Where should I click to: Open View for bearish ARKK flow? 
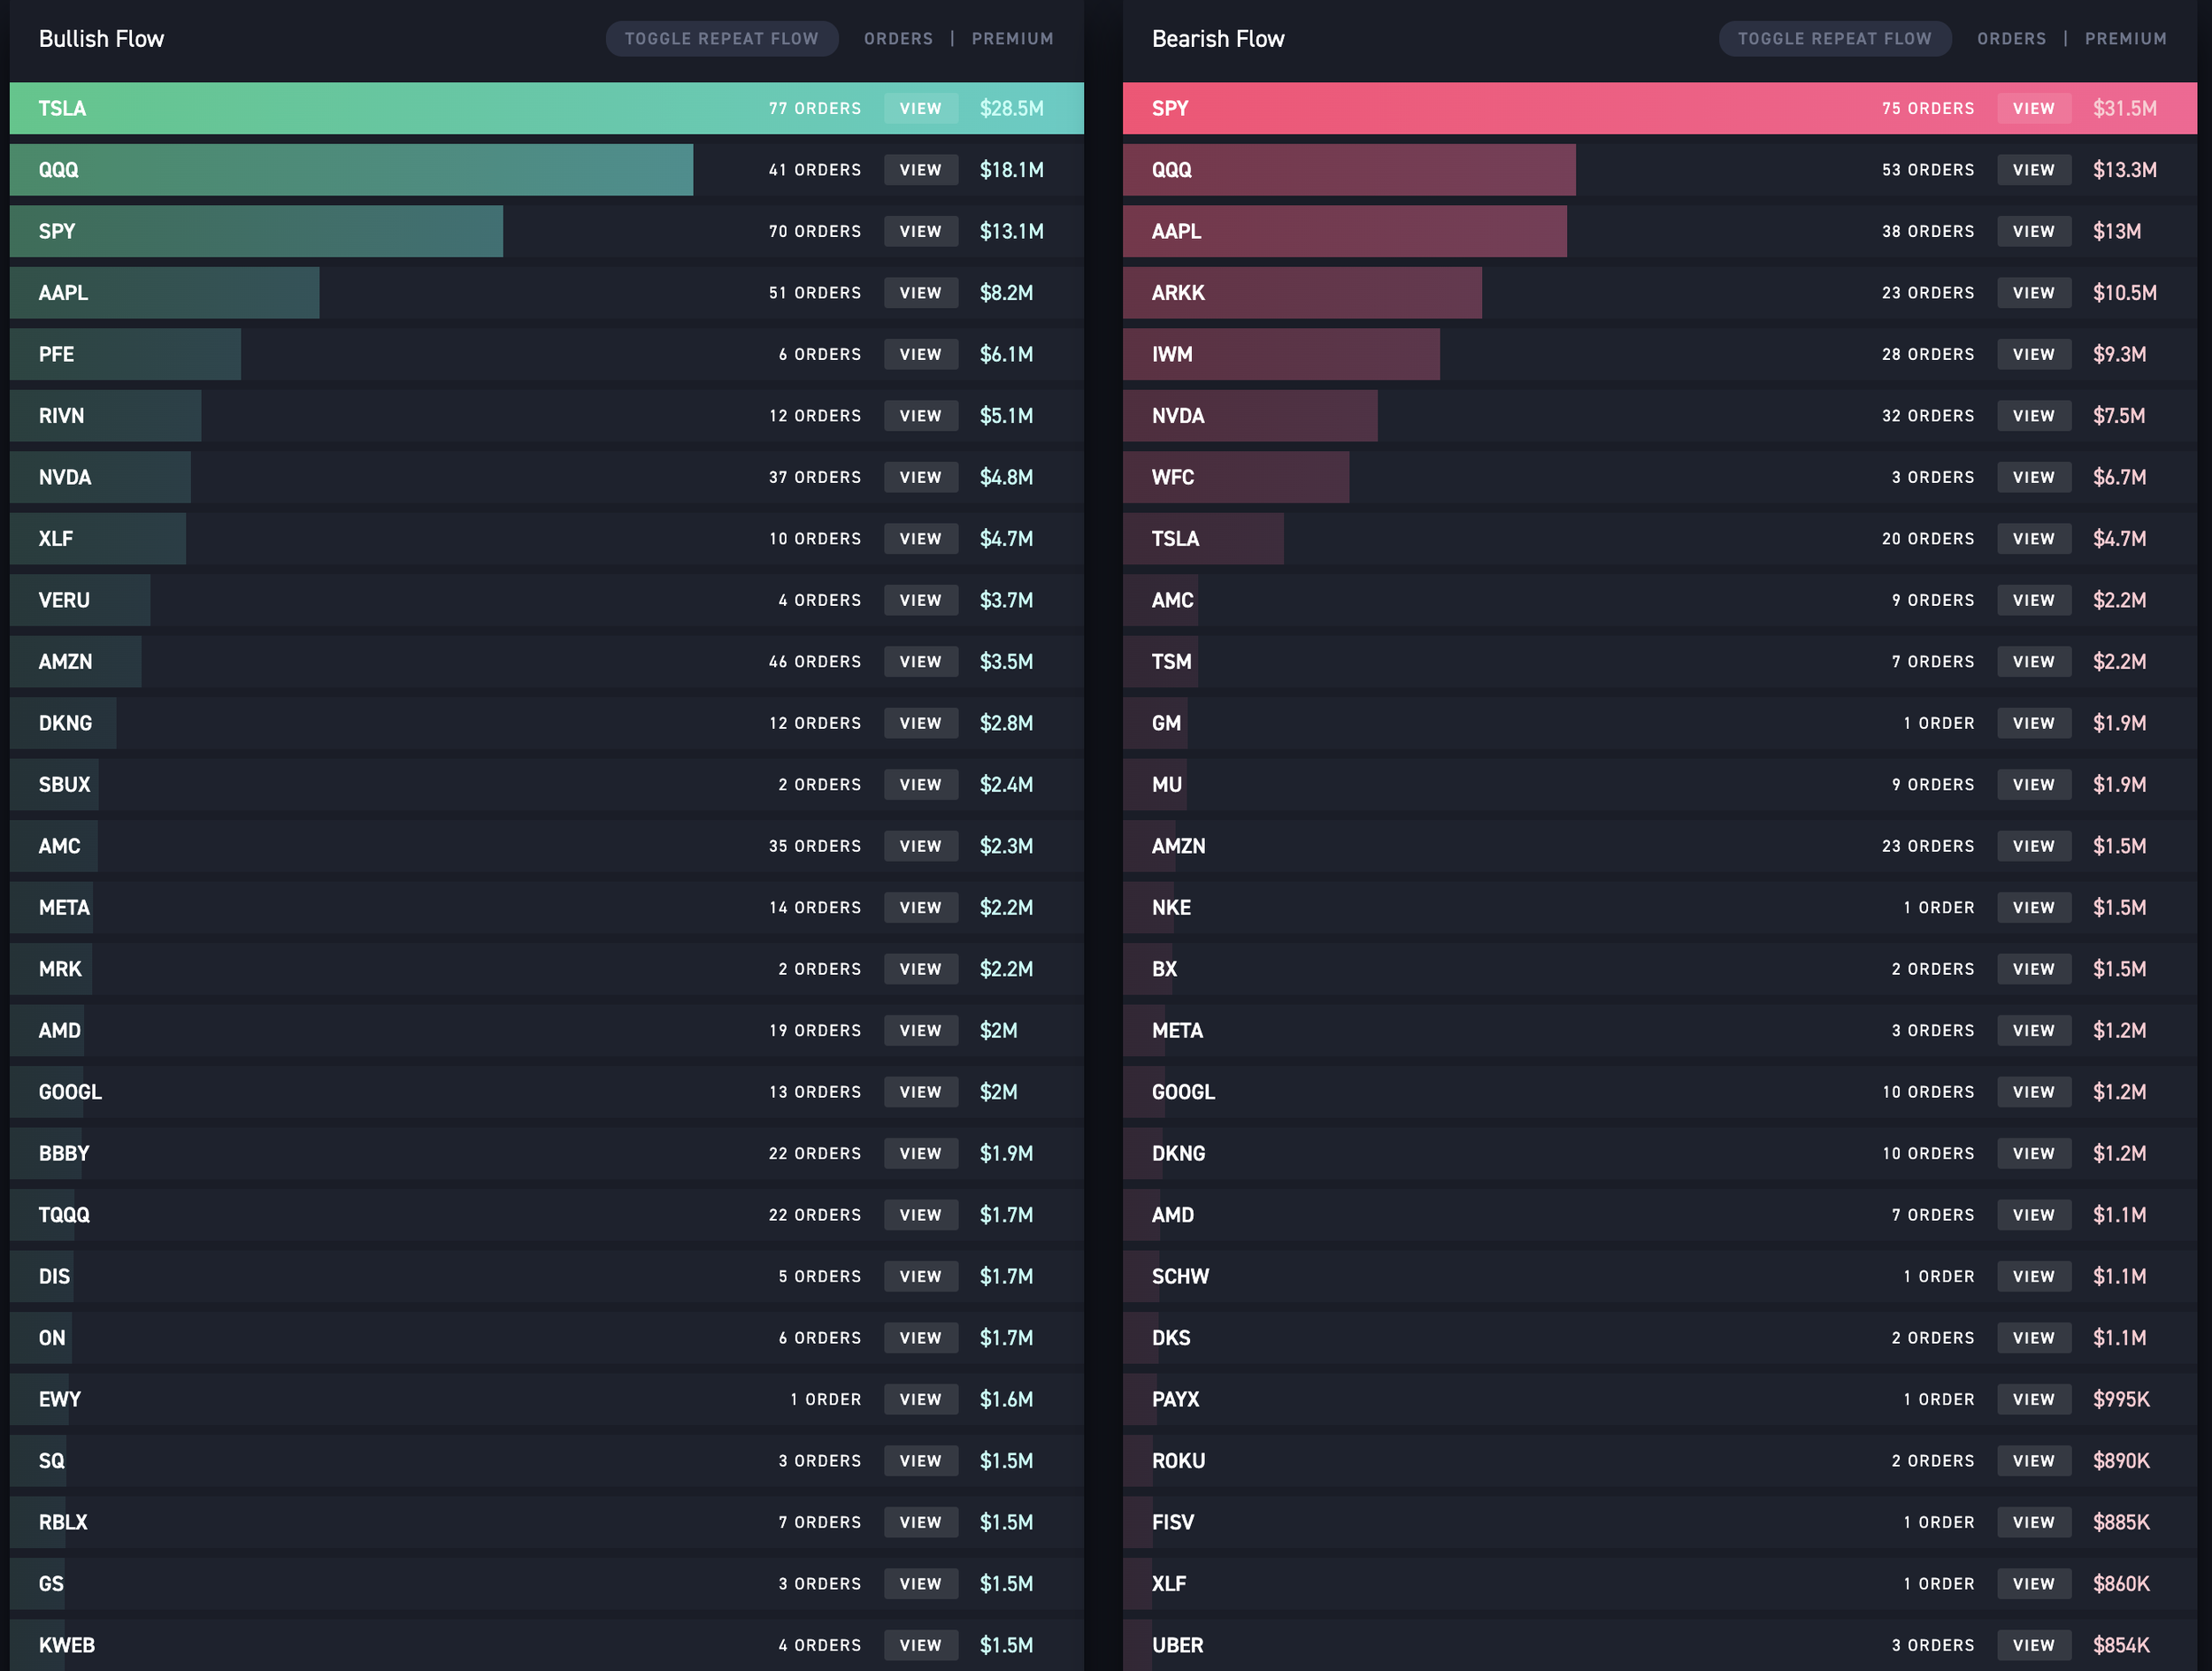tap(2033, 293)
